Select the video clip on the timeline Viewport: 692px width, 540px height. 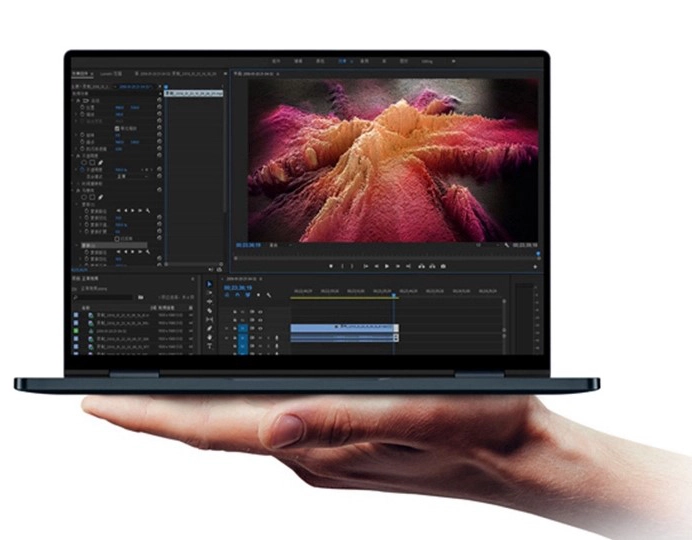pos(345,328)
